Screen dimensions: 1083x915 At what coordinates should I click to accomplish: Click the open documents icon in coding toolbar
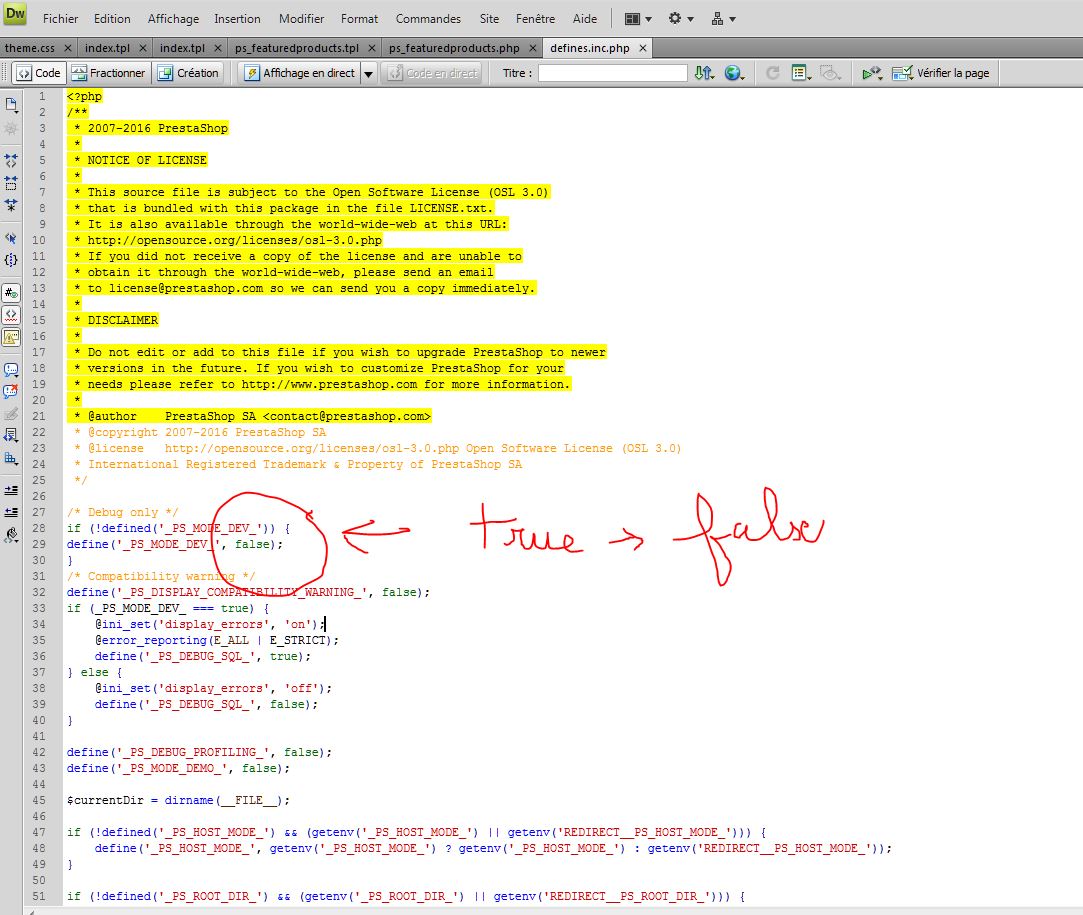pyautogui.click(x=11, y=105)
